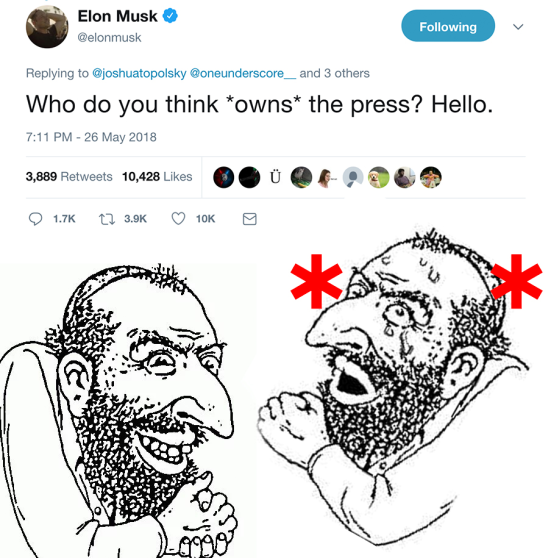Open the chevron menu beside Following
Screen dimensions: 551x558
click(518, 27)
